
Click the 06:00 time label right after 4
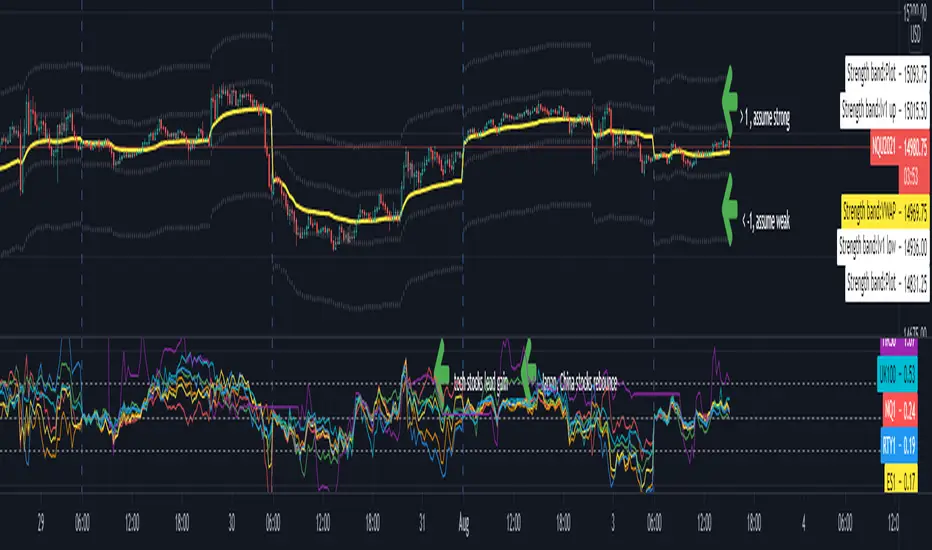(845, 522)
